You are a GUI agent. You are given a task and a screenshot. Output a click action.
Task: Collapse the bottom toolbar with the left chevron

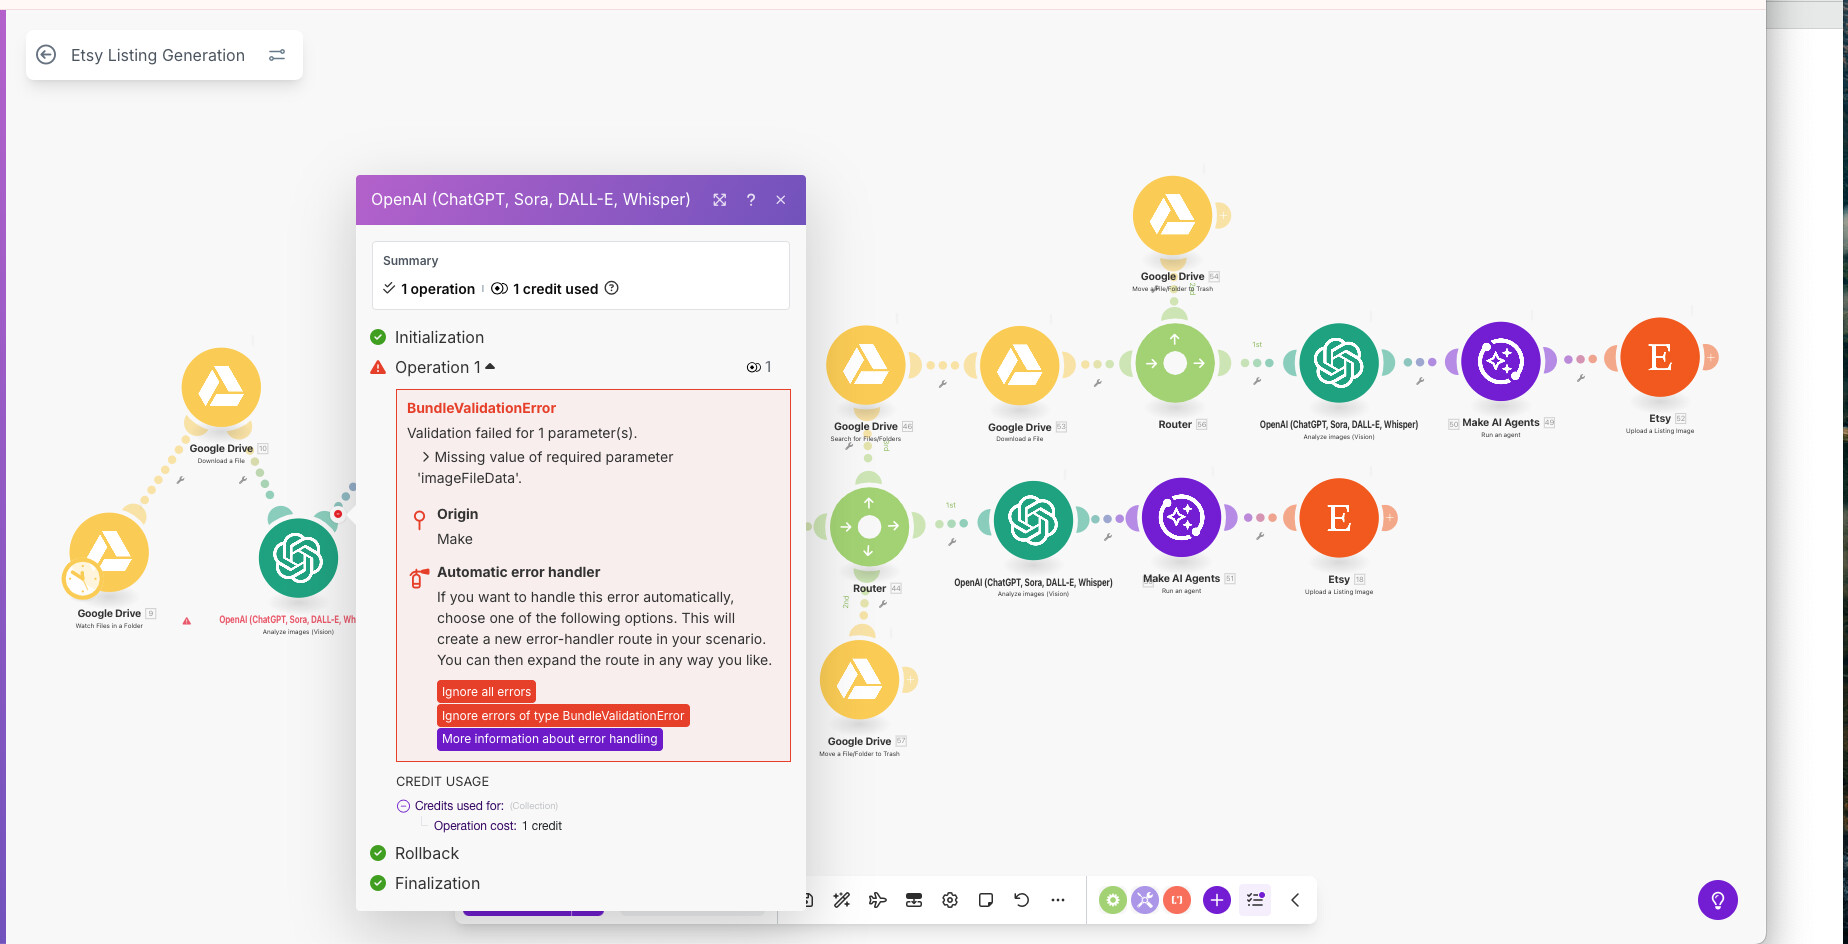click(x=1295, y=900)
